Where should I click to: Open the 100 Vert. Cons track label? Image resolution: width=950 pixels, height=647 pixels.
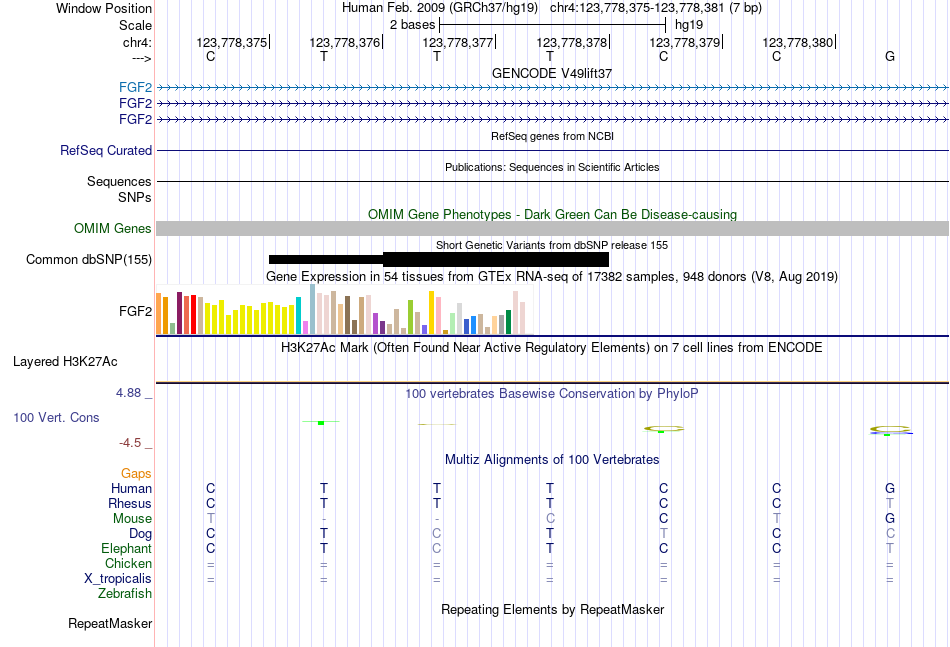[56, 417]
